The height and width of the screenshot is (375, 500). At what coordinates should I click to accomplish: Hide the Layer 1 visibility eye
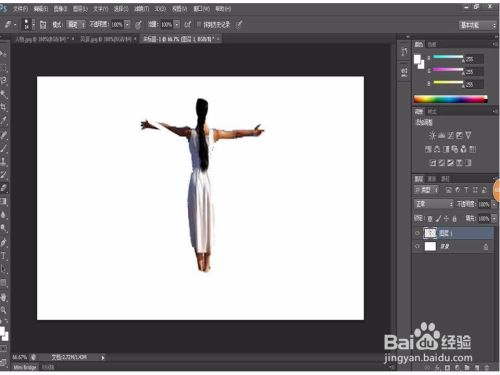point(417,233)
